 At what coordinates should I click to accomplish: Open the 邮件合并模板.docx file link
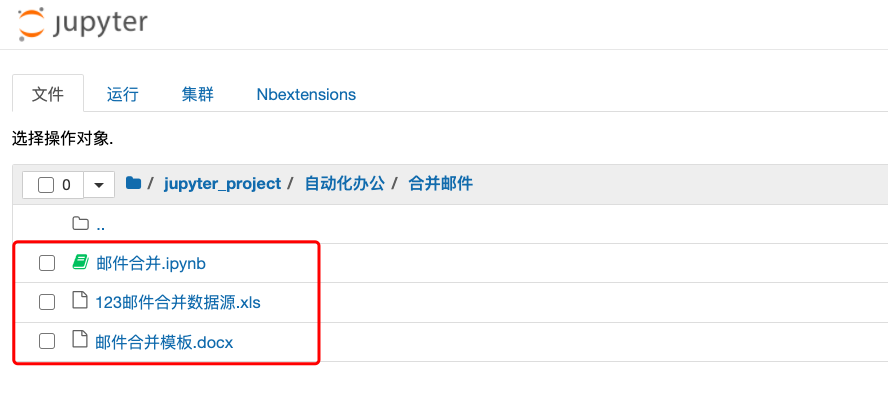coord(164,342)
